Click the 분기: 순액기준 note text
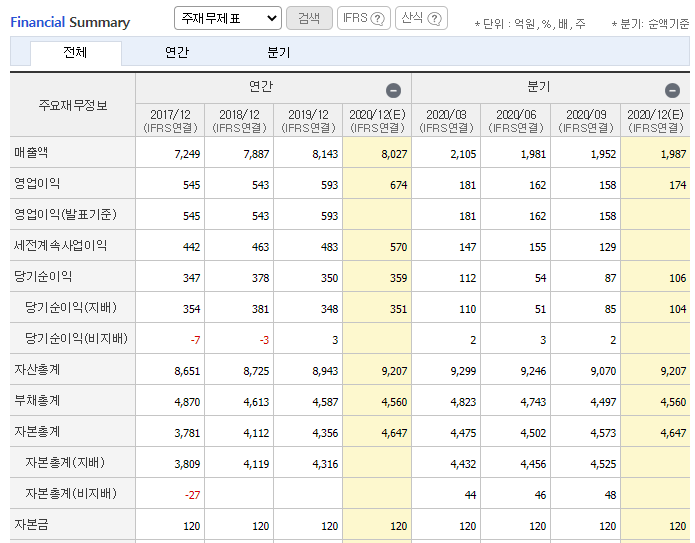Screen dimensions: 695x543 [x=650, y=24]
